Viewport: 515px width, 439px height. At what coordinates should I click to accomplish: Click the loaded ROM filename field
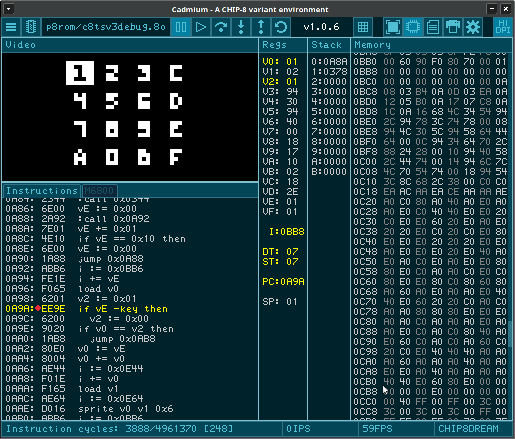tap(106, 27)
